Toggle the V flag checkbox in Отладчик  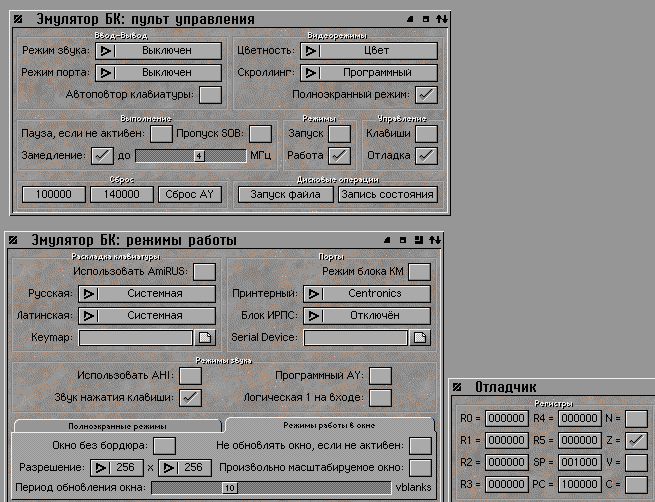coord(637,463)
